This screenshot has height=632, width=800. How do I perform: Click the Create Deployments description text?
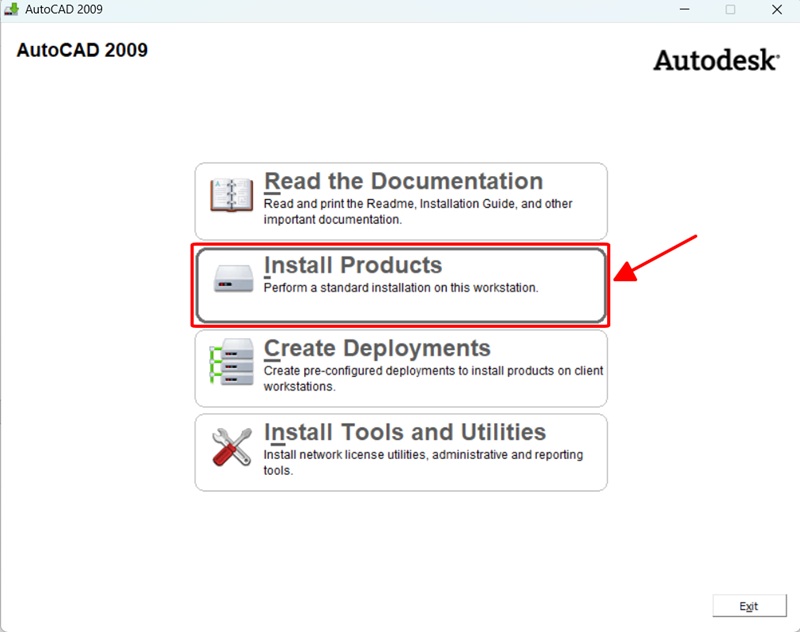(x=421, y=378)
